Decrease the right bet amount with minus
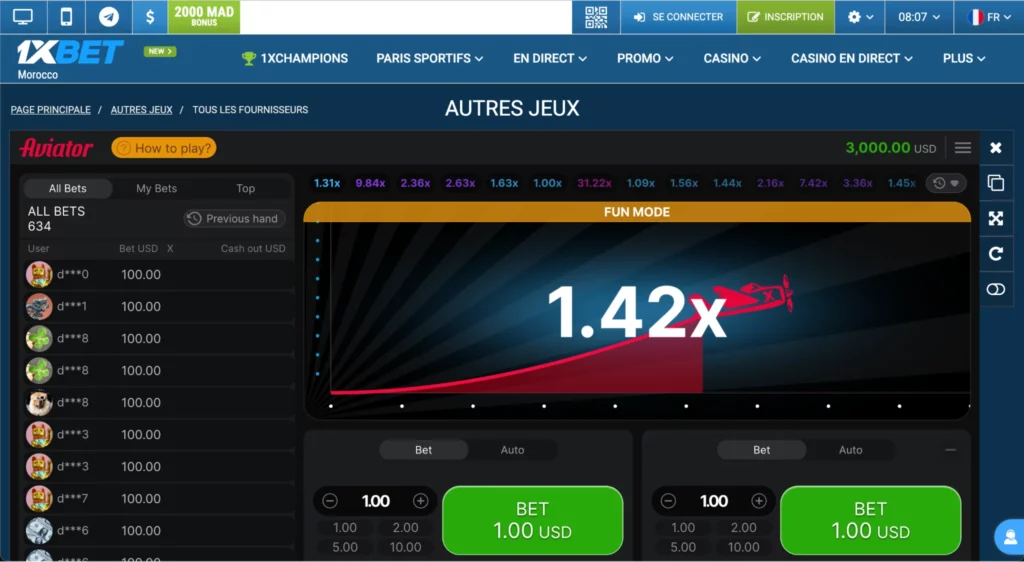Image resolution: width=1024 pixels, height=562 pixels. point(668,501)
